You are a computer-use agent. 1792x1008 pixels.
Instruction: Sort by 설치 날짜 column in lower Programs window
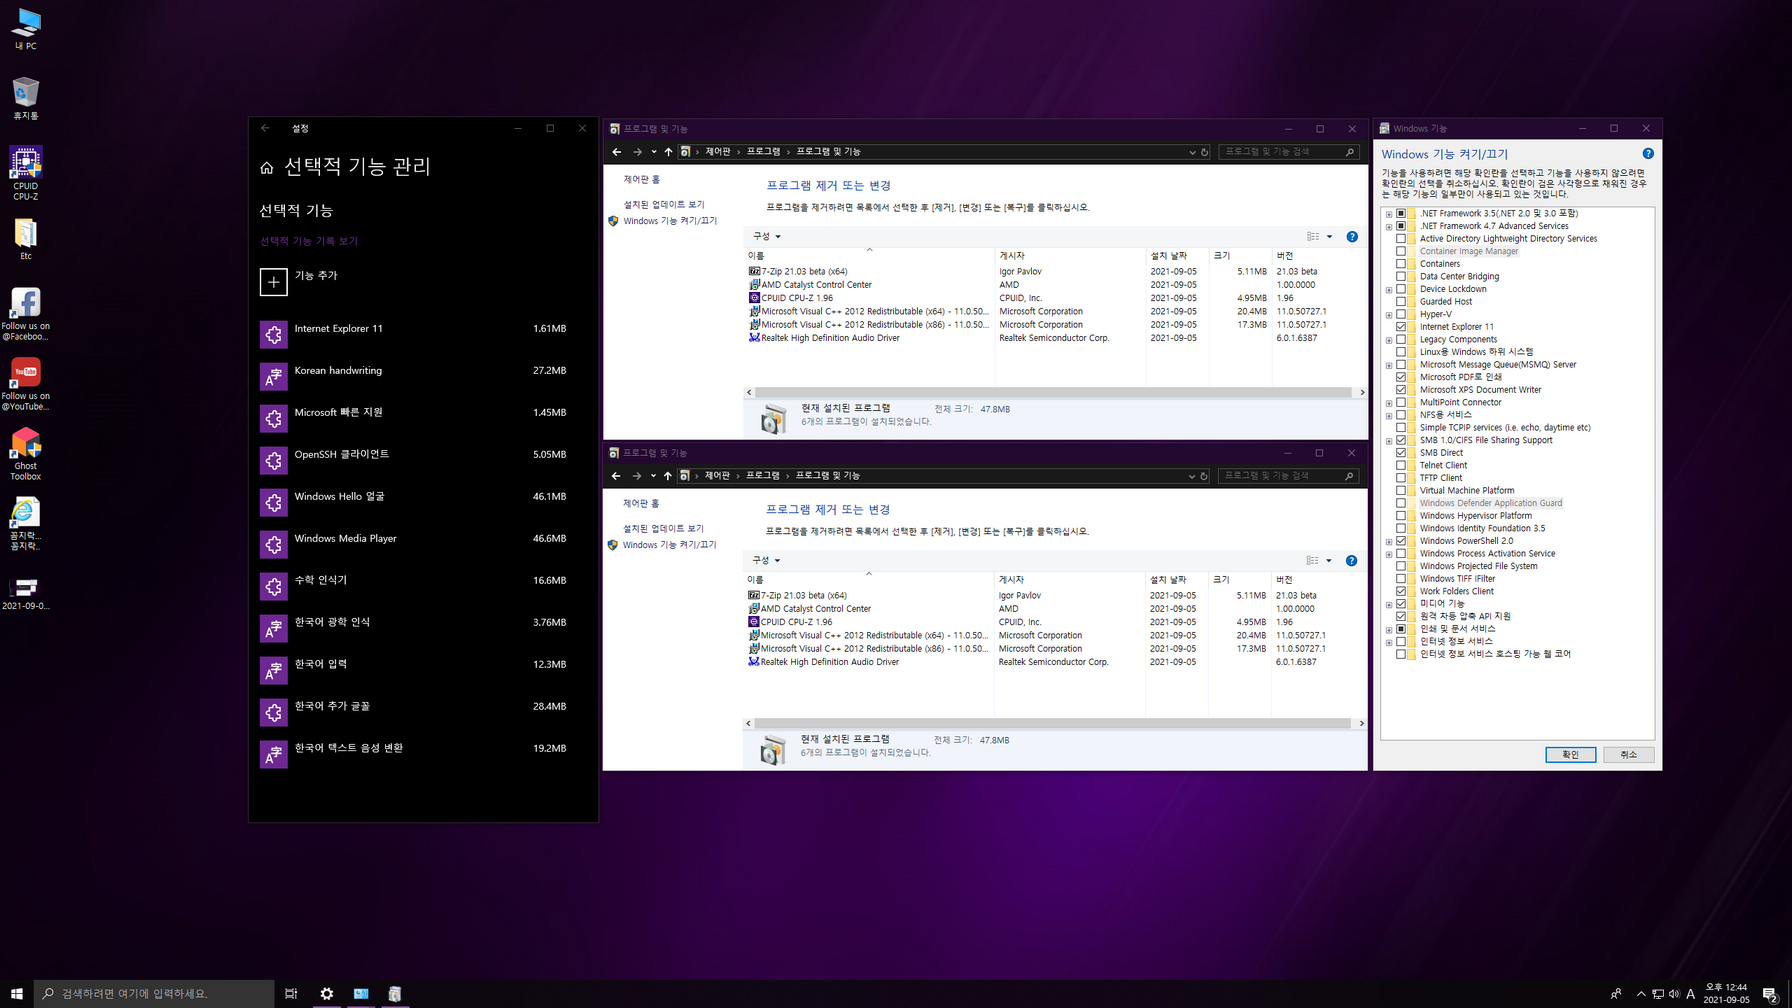point(1177,580)
